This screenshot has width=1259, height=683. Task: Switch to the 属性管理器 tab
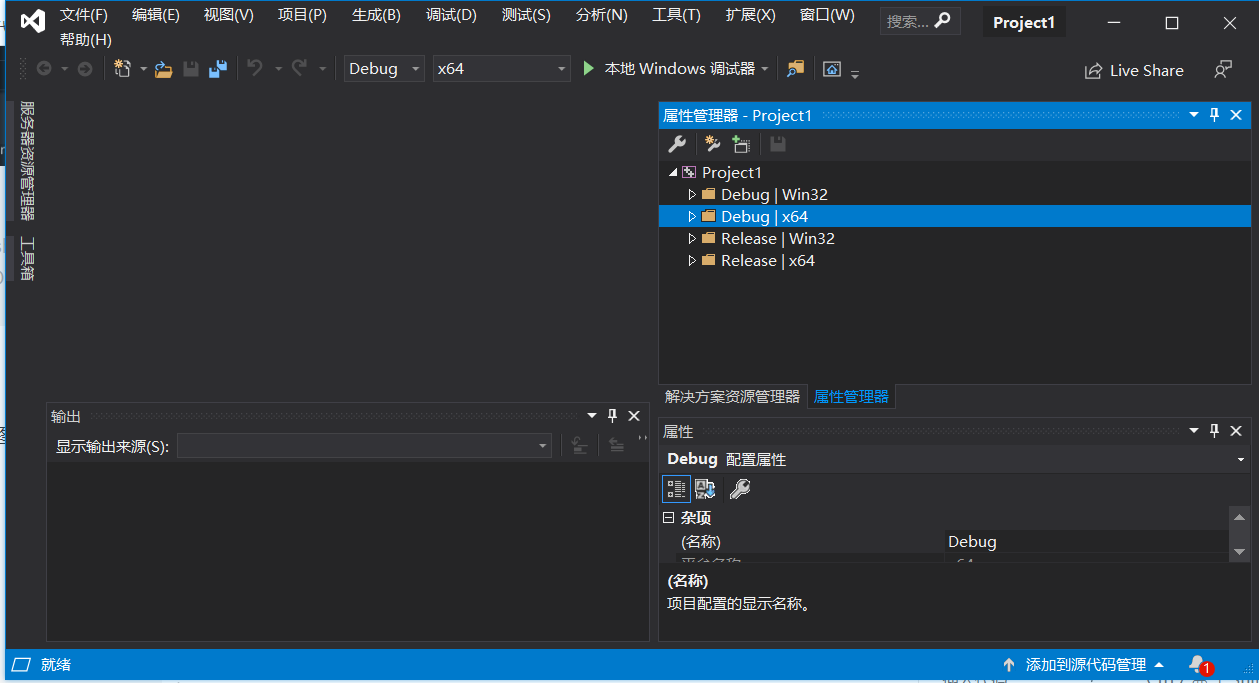(851, 397)
